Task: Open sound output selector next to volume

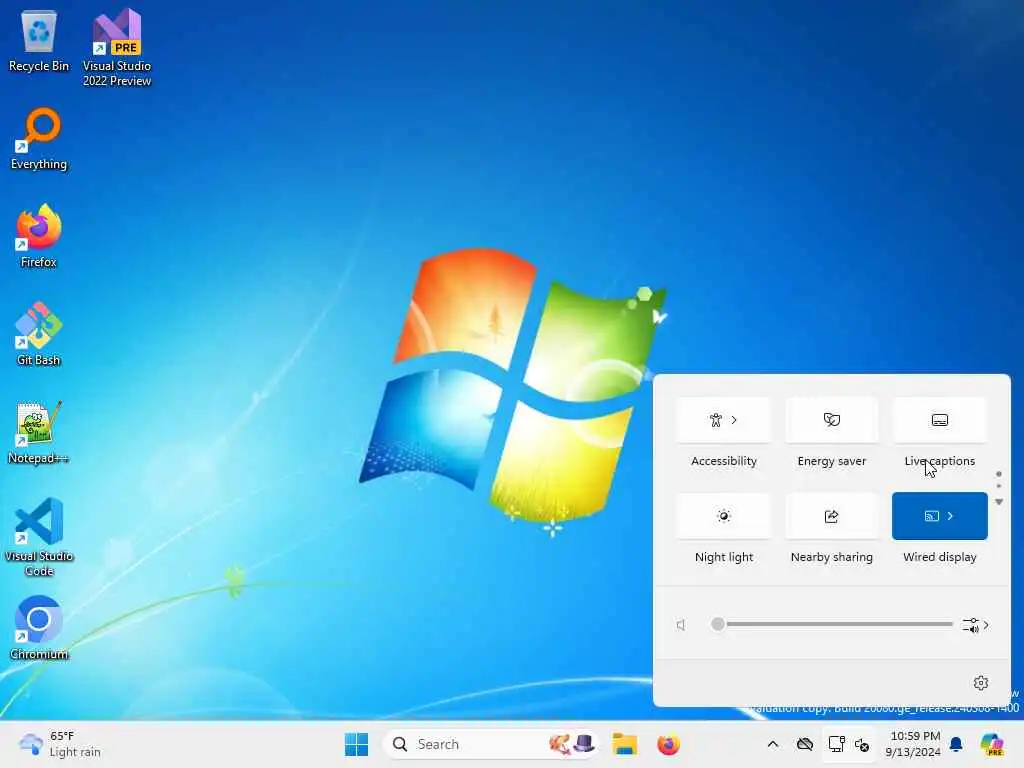Action: [x=976, y=625]
